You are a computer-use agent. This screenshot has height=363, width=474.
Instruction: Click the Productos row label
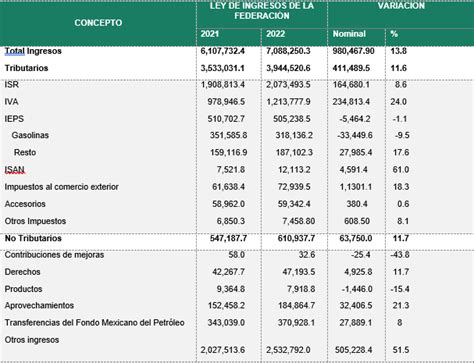pos(23,289)
